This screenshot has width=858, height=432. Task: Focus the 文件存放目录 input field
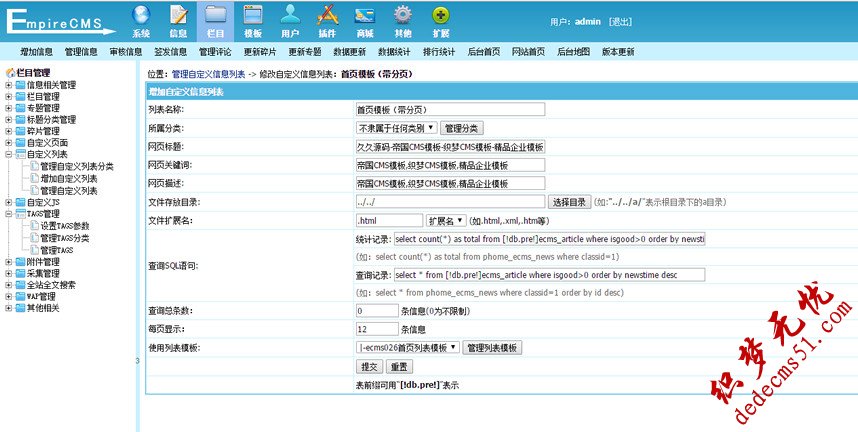coord(450,202)
